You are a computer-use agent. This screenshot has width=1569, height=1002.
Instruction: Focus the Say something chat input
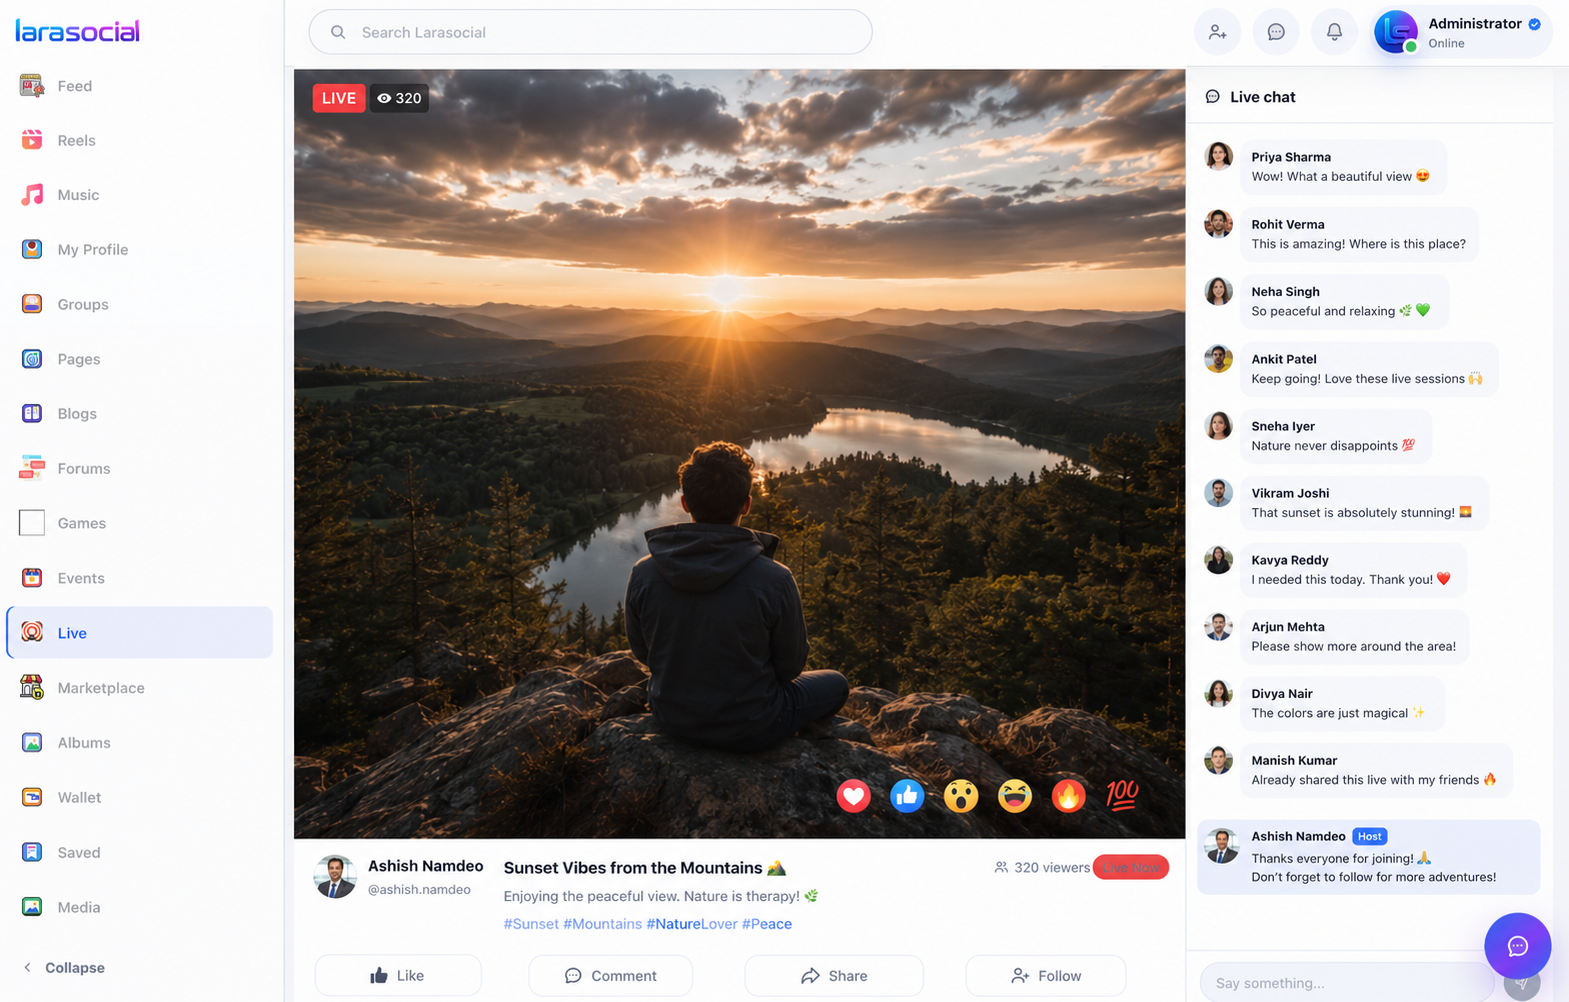pos(1346,983)
